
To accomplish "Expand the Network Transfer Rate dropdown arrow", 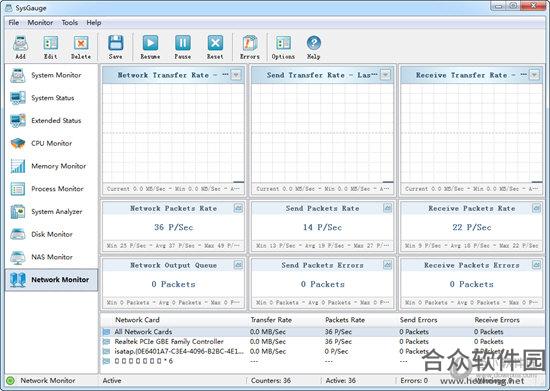I will tap(236, 75).
